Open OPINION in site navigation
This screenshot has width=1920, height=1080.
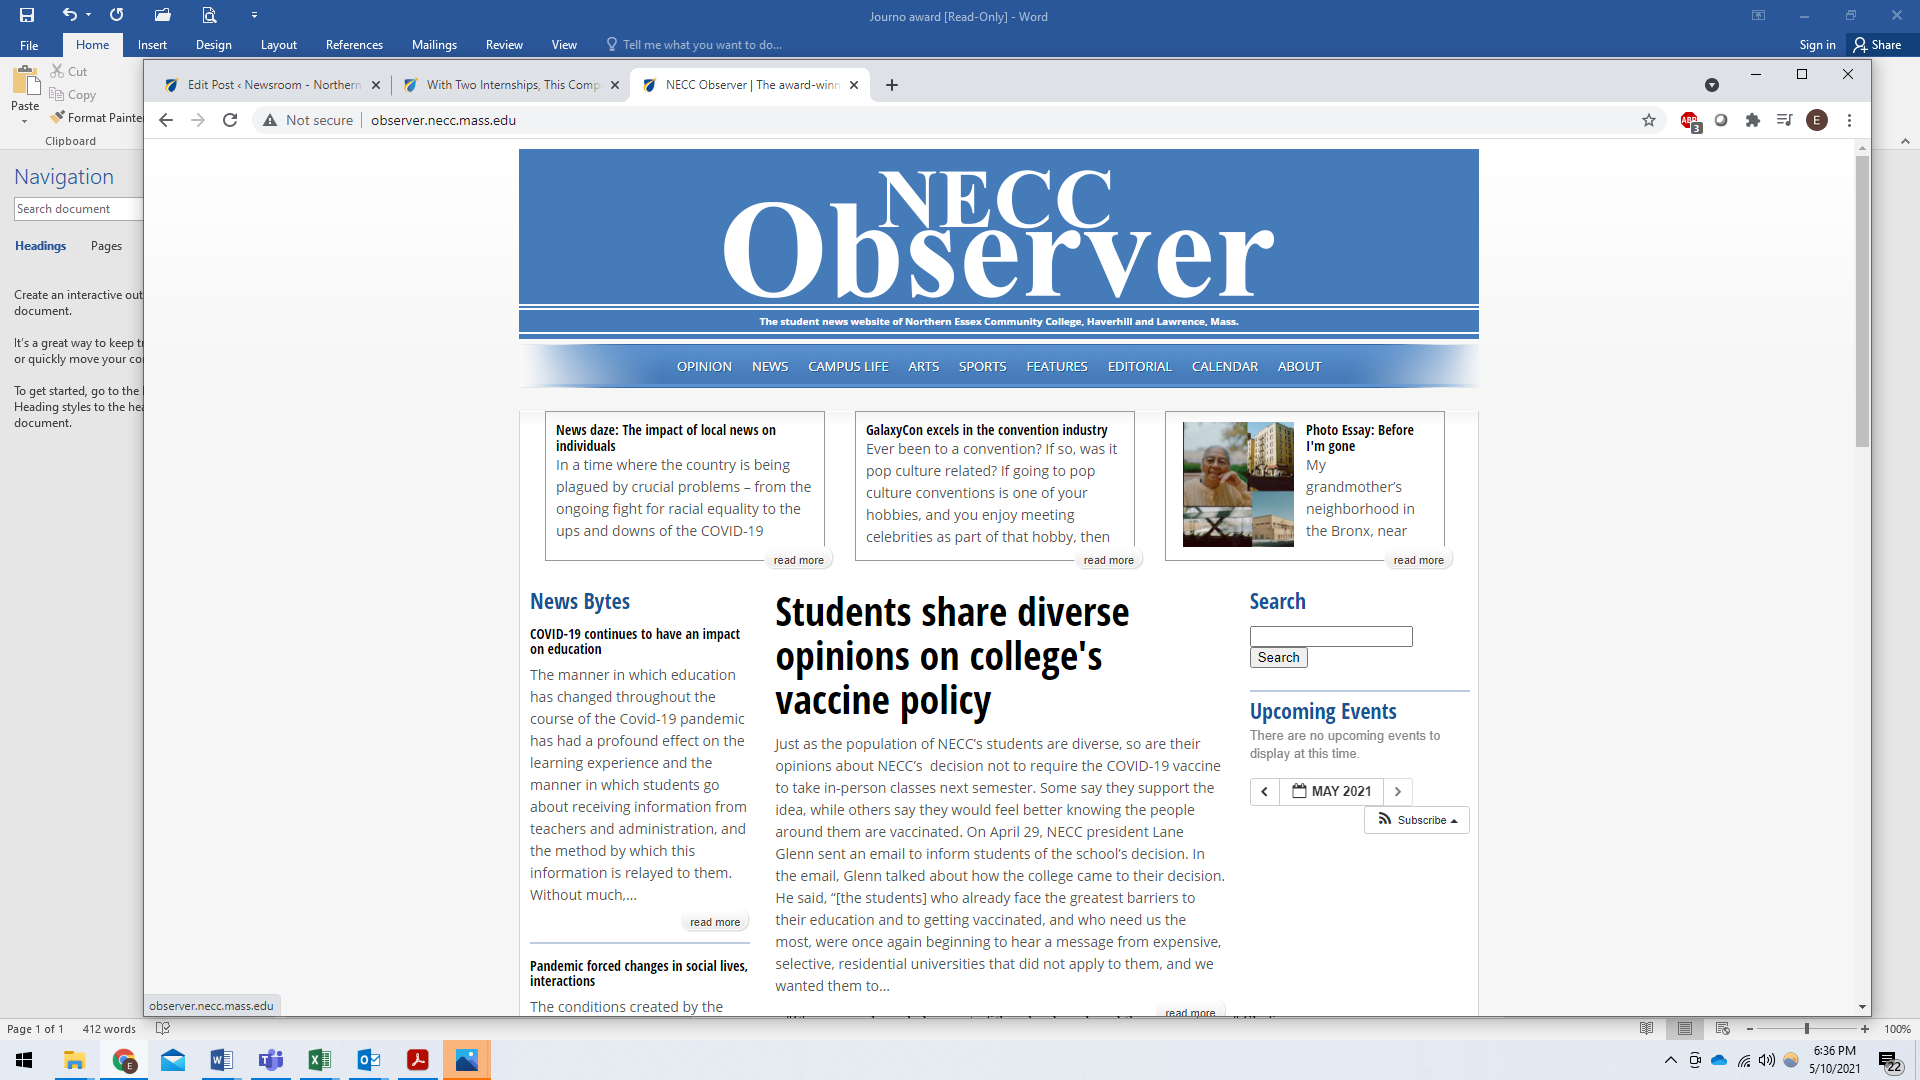pyautogui.click(x=704, y=367)
